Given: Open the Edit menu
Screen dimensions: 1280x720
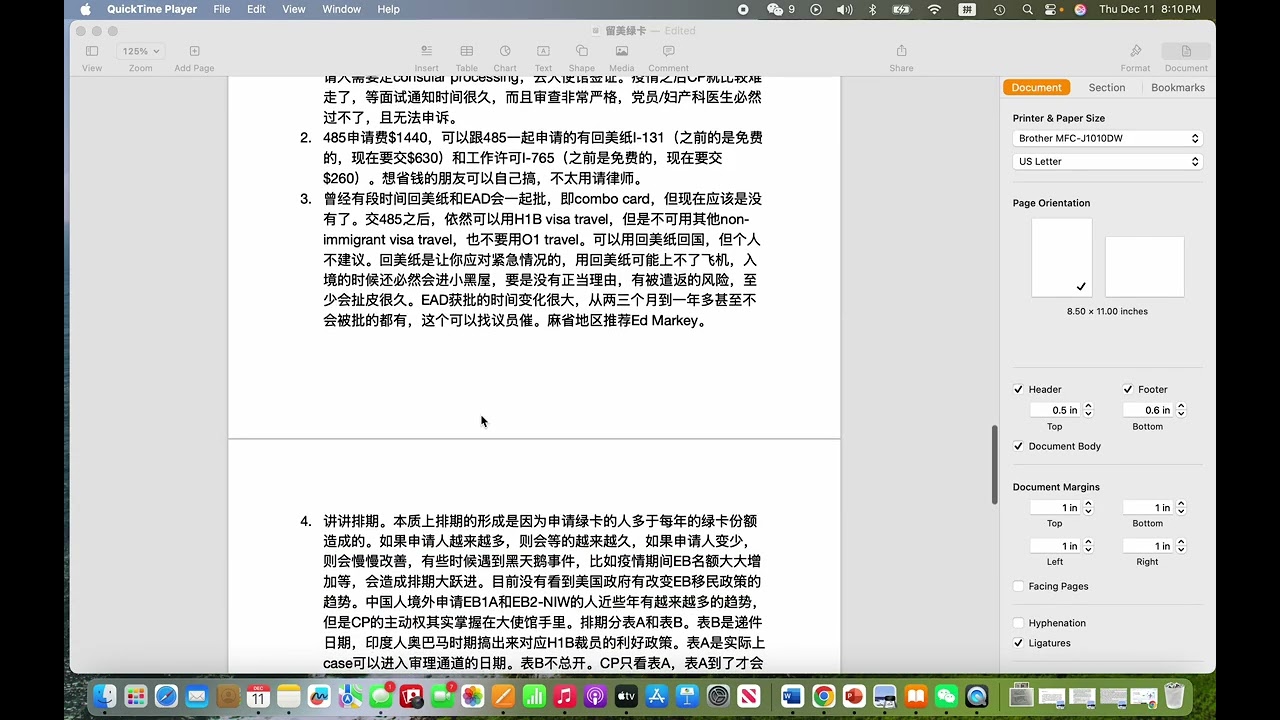Looking at the screenshot, I should tap(257, 9).
